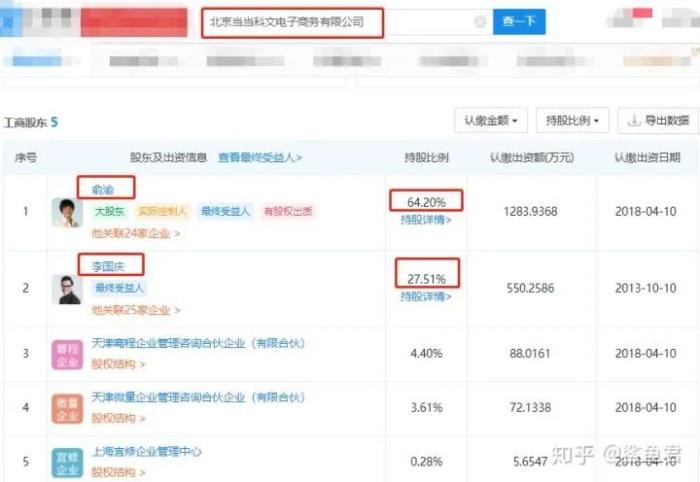Open 上海宜修企业管理中心 company link
The height and width of the screenshot is (482, 700).
pos(146,452)
